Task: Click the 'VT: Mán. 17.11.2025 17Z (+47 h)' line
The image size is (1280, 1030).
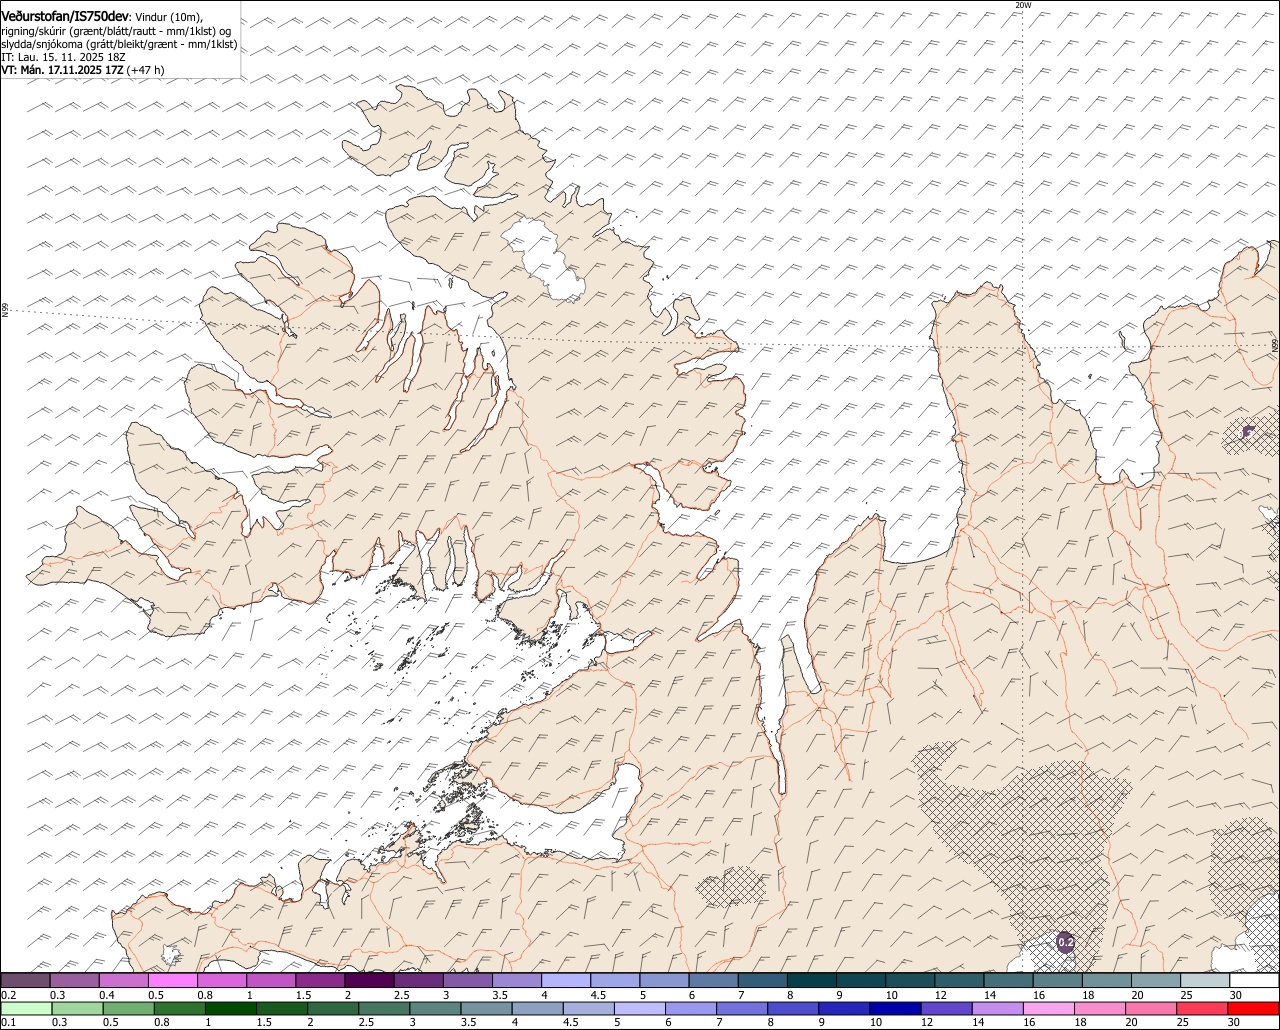Action: coord(83,70)
